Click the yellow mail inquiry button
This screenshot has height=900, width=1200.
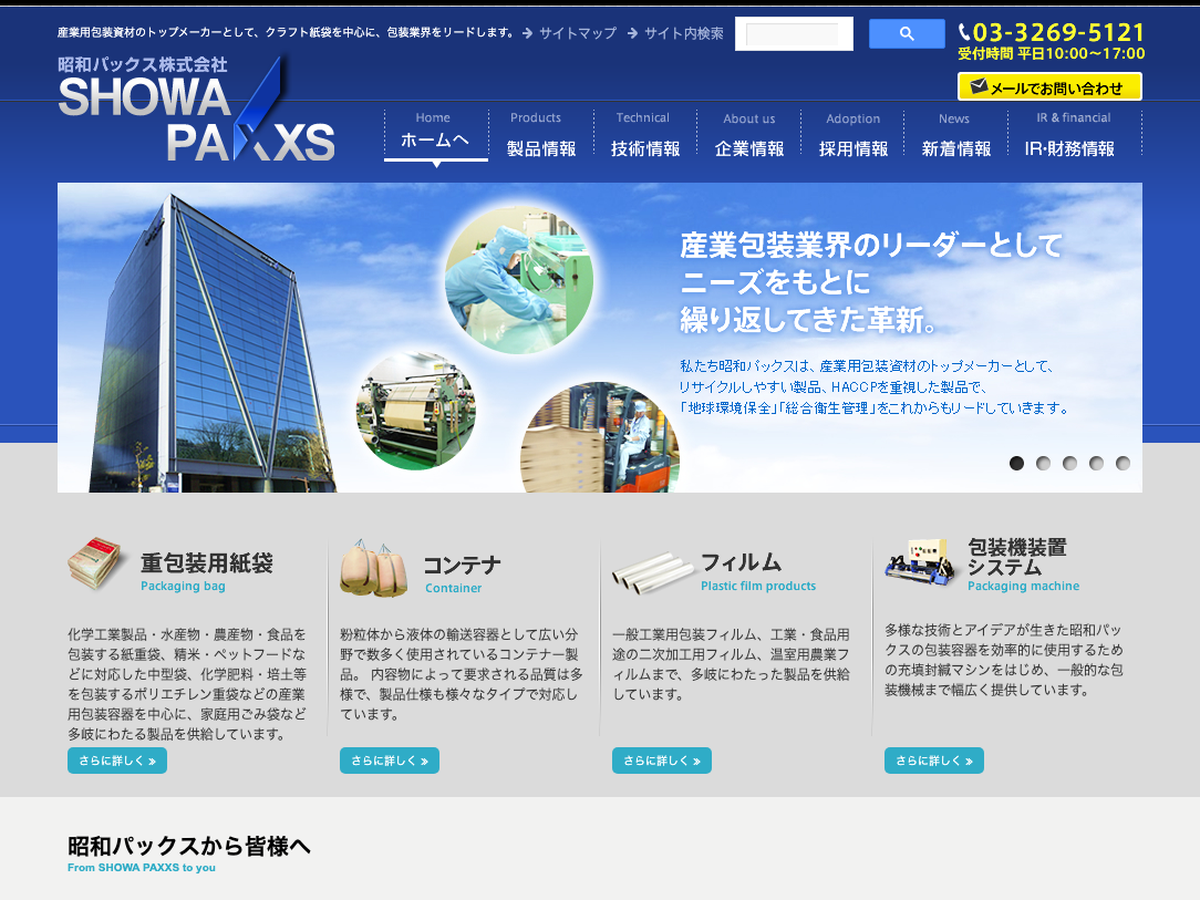1049,87
